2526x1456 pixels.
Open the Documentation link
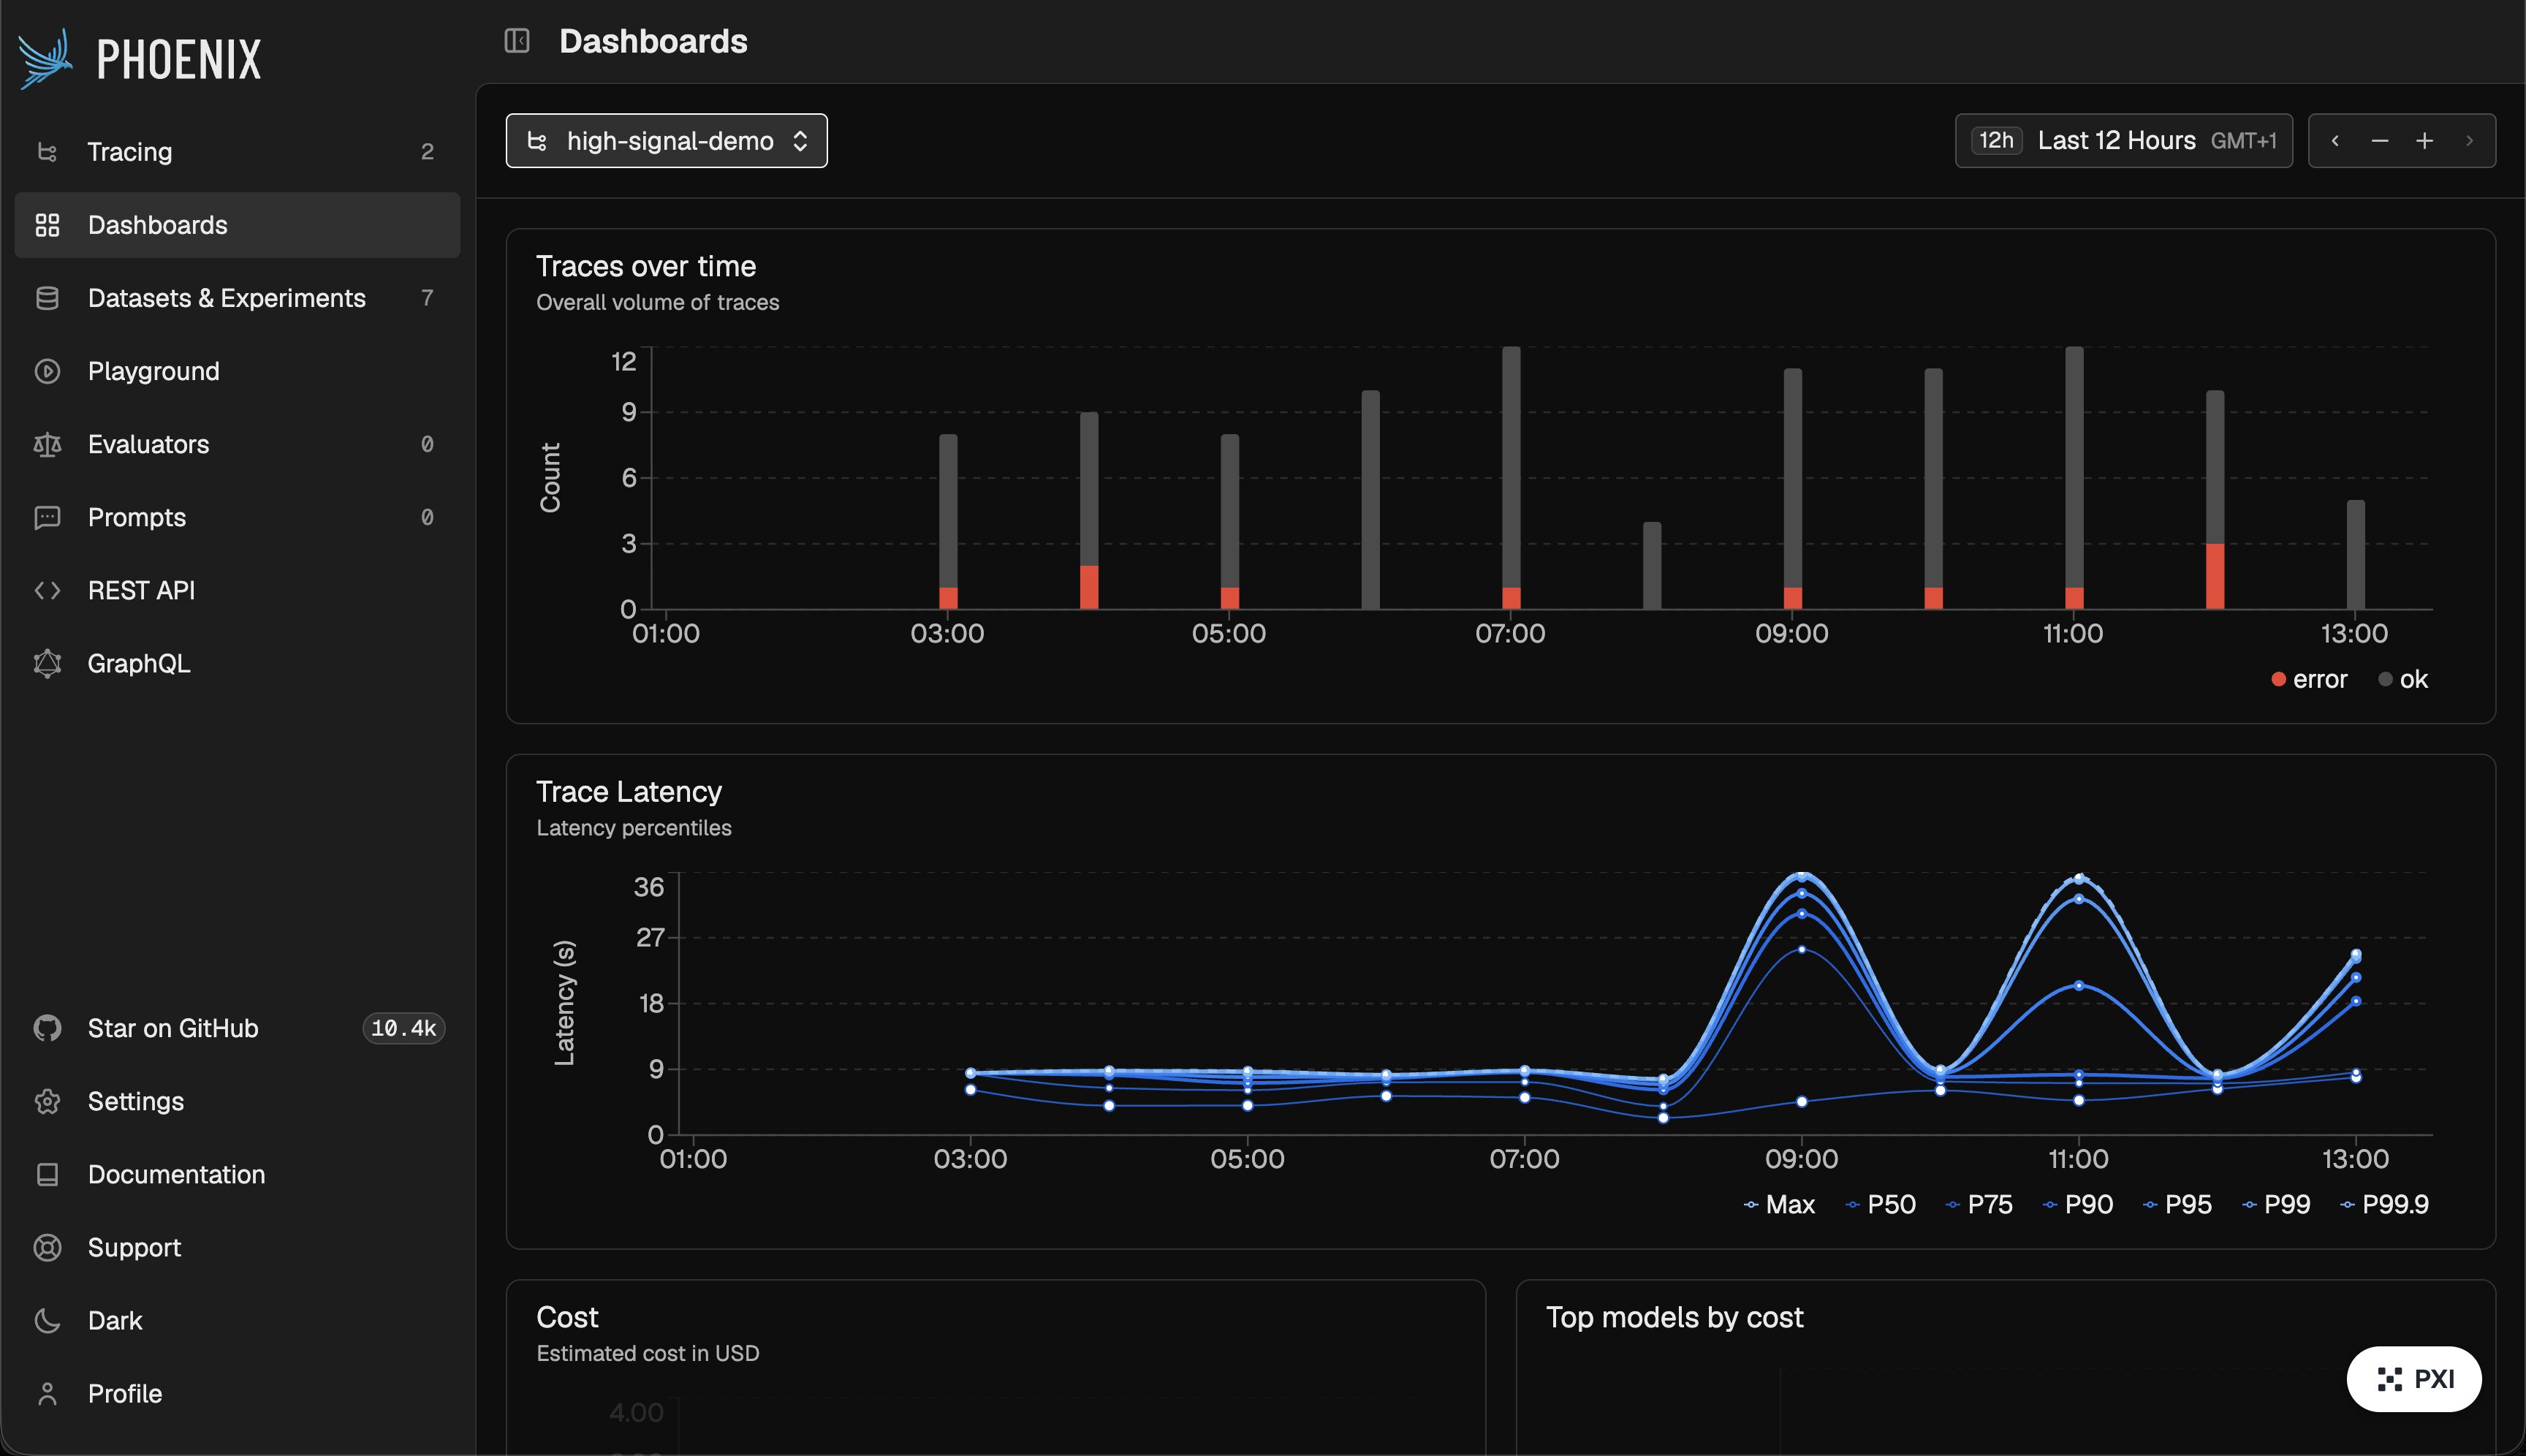[237, 1174]
